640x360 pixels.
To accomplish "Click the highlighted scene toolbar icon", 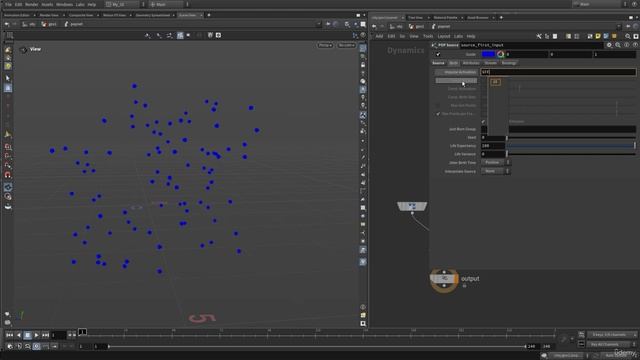I will point(180,36).
